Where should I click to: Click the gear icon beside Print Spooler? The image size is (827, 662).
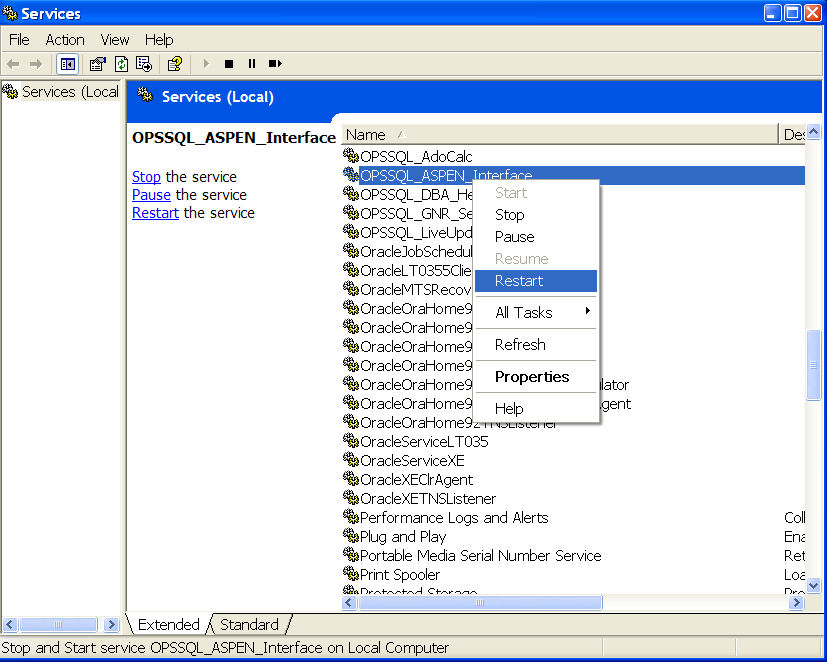[351, 573]
